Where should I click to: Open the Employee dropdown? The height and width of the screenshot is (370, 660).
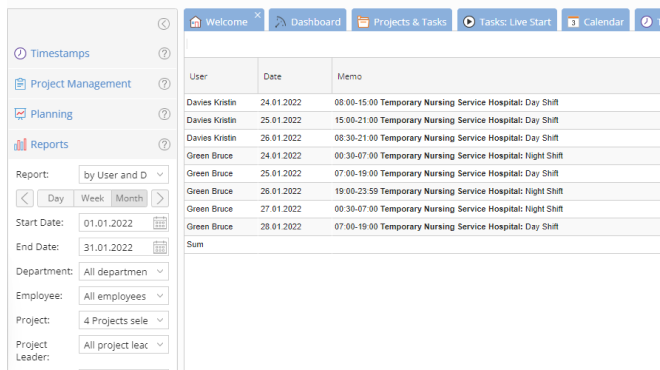[124, 296]
